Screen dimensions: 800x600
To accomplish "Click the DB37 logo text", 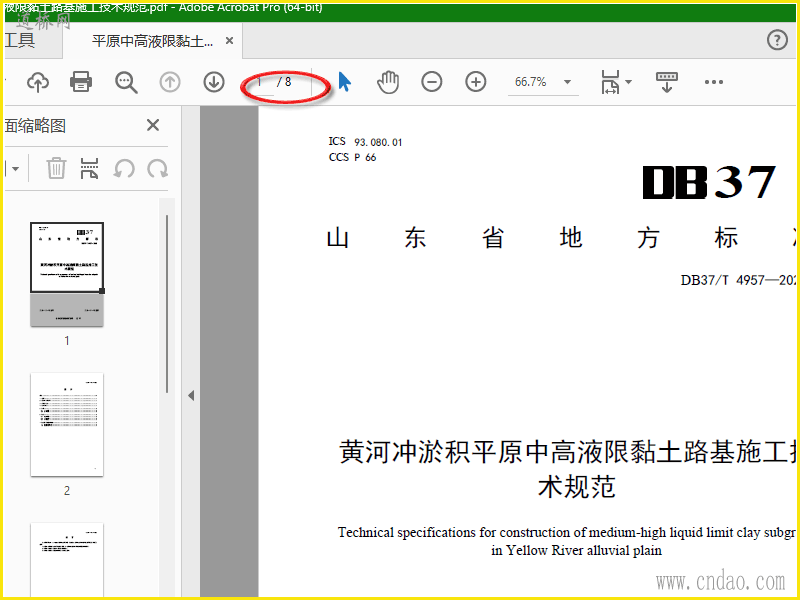I will click(709, 182).
